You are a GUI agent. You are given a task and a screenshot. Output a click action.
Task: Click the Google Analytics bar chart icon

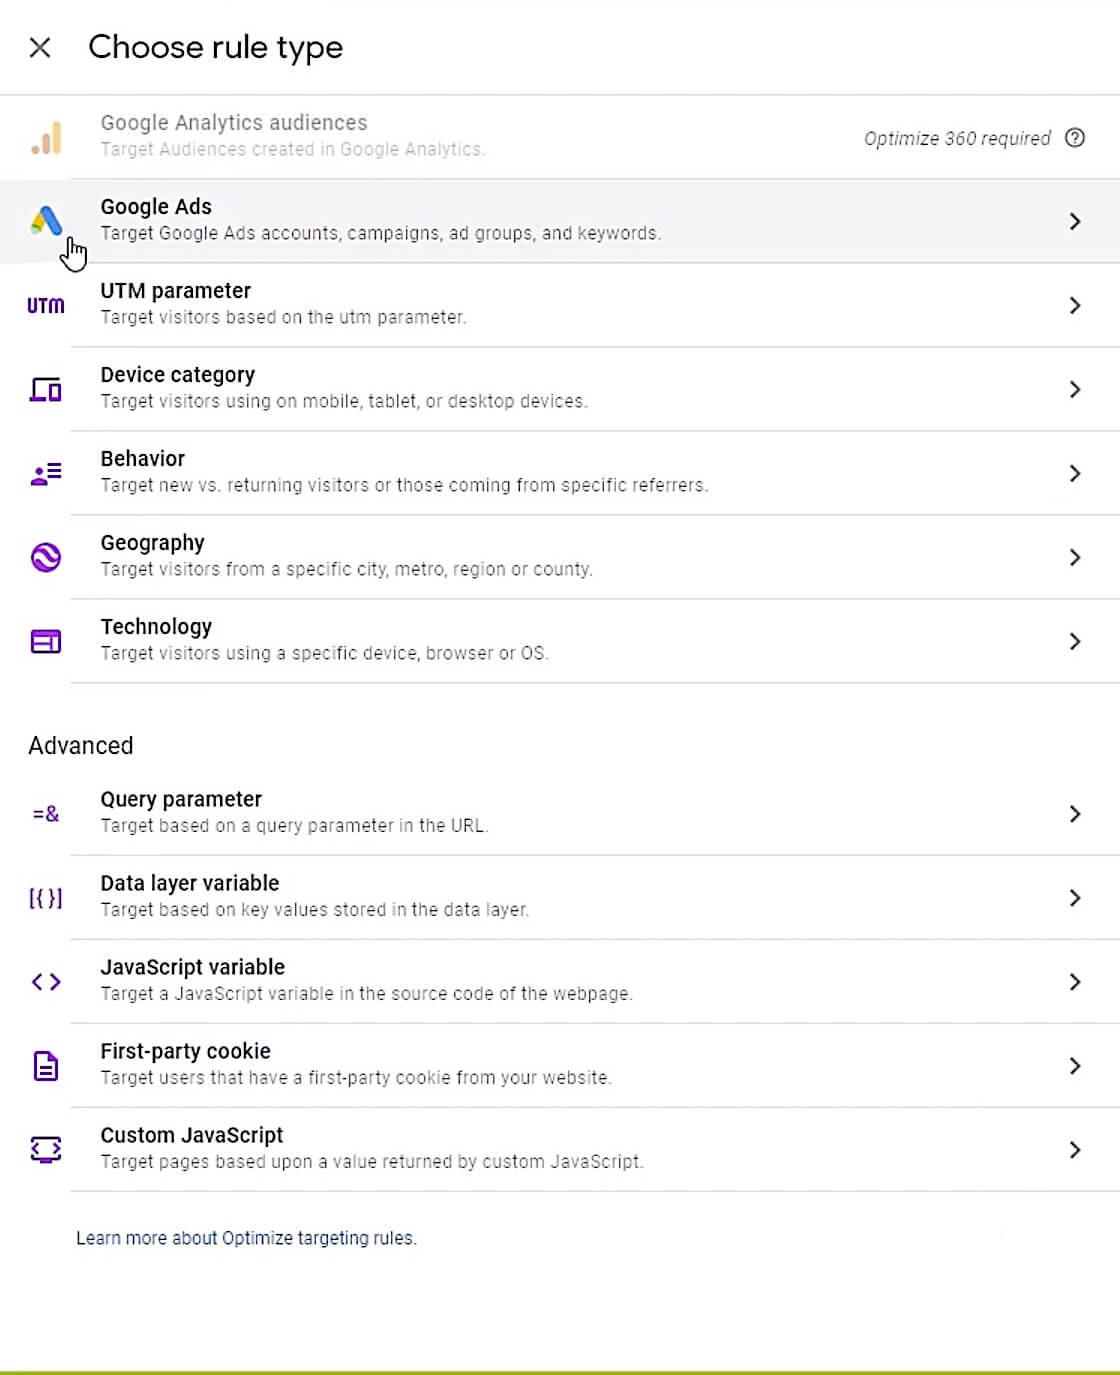(46, 138)
